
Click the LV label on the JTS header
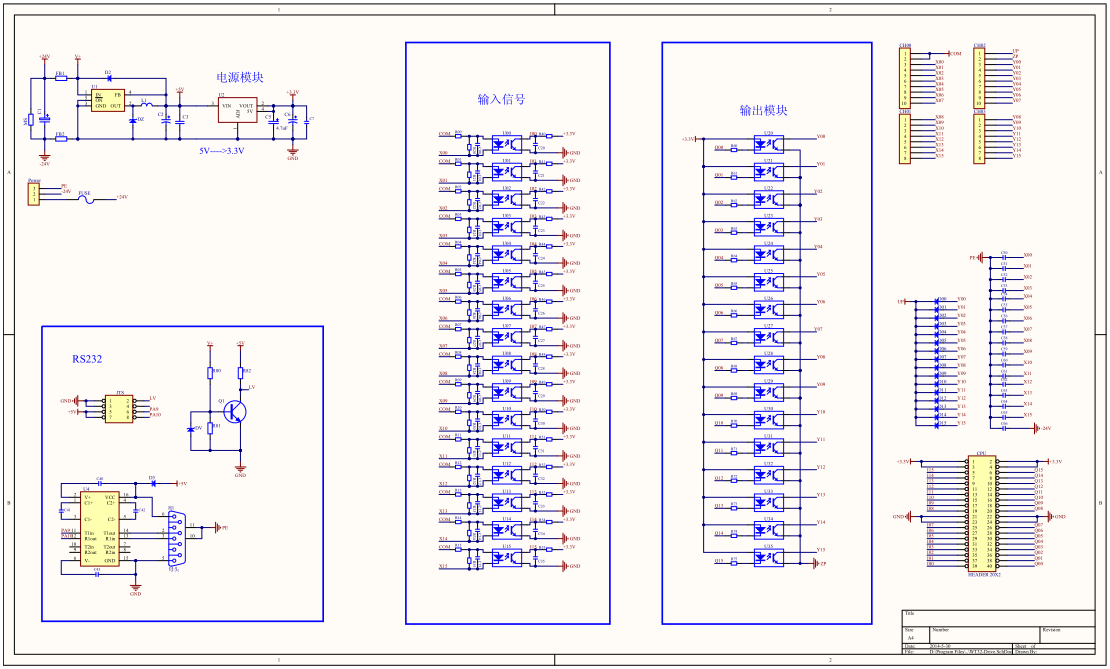coord(153,399)
